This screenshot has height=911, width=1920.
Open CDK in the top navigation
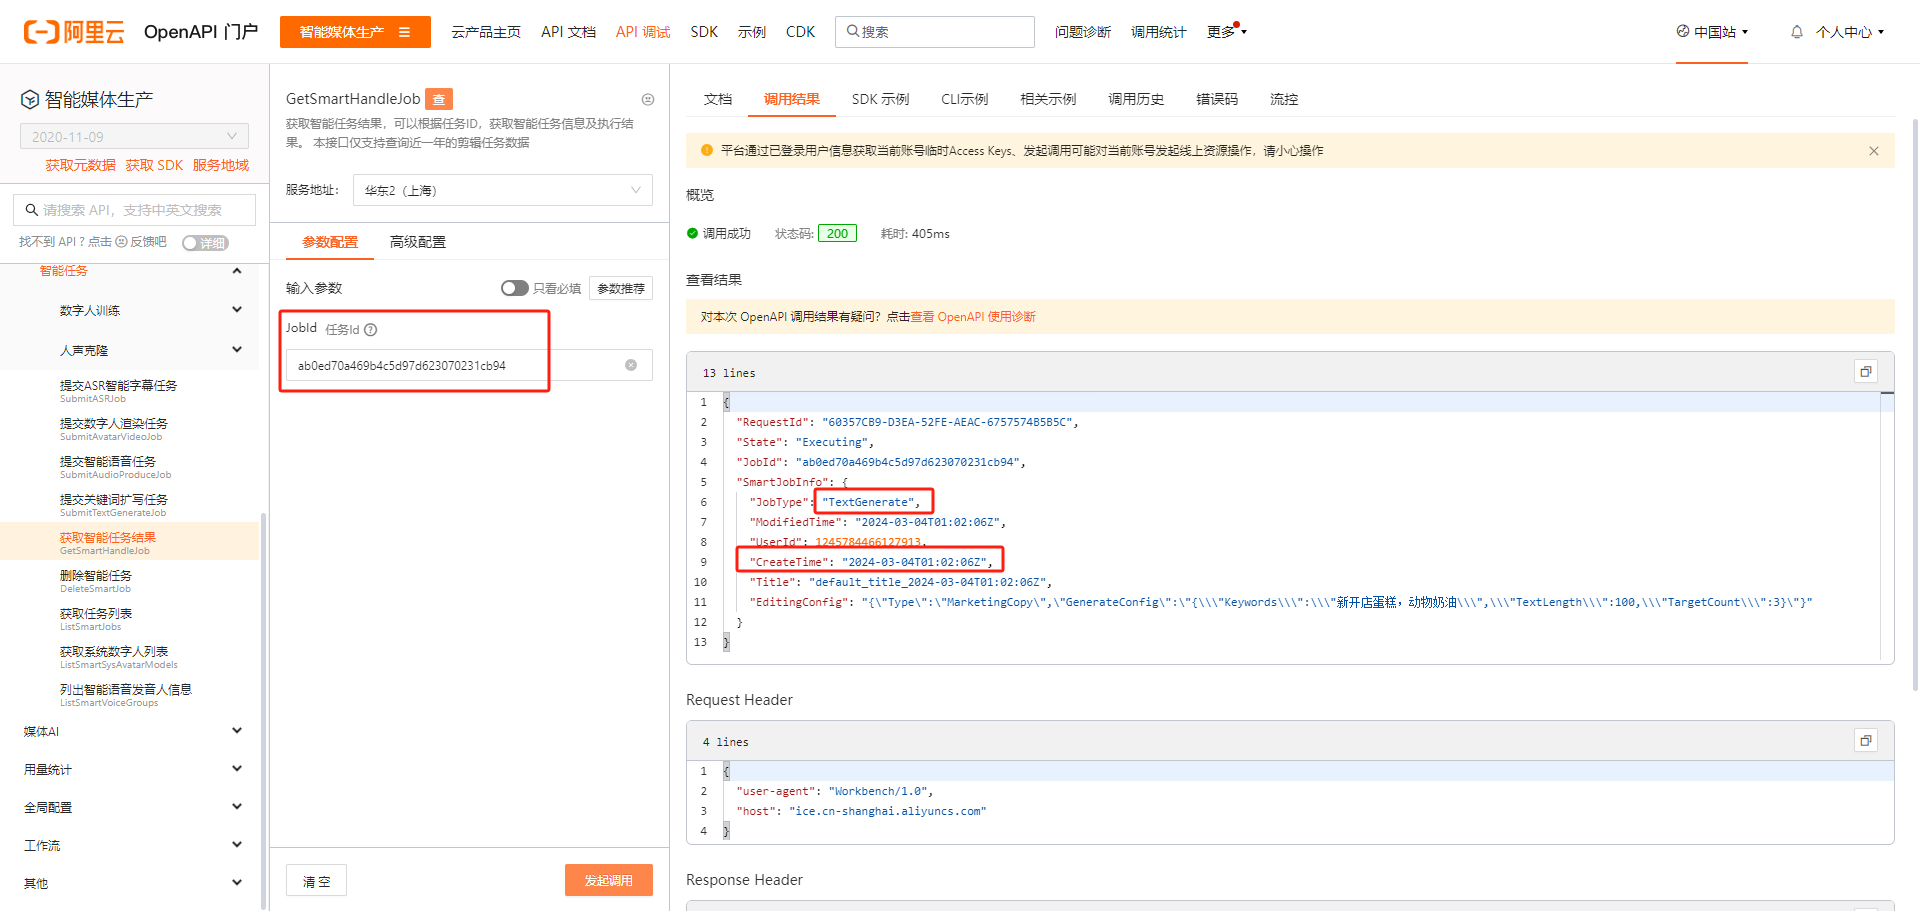pyautogui.click(x=800, y=32)
